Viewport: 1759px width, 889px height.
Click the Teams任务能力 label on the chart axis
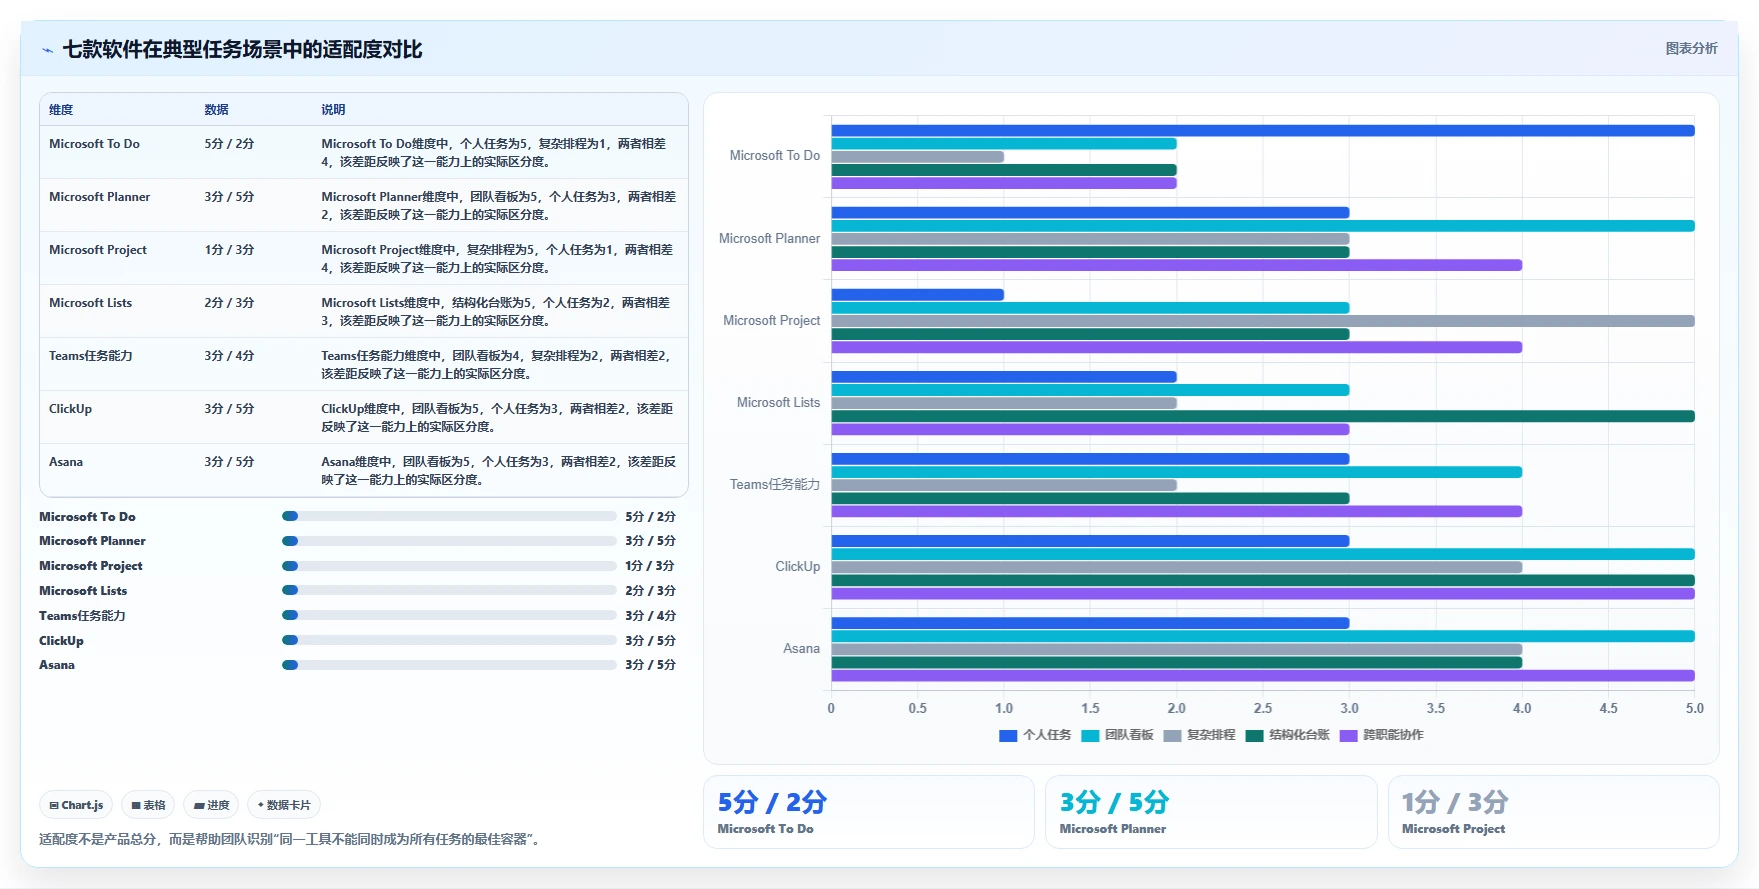point(775,485)
